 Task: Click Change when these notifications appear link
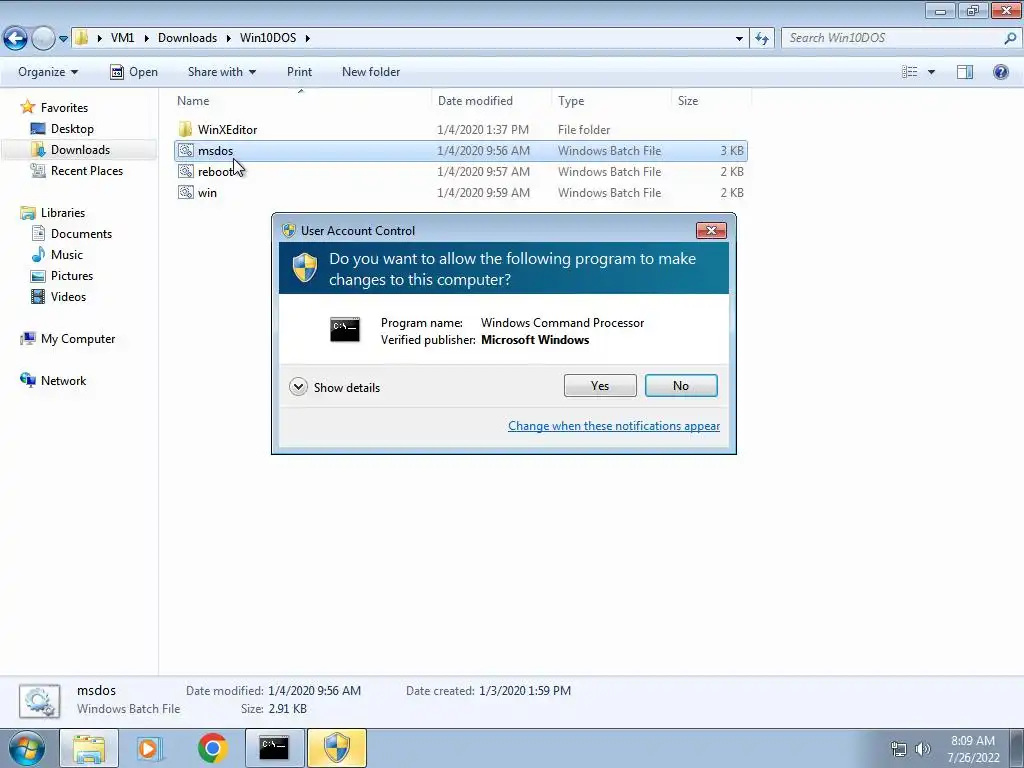[x=614, y=426]
